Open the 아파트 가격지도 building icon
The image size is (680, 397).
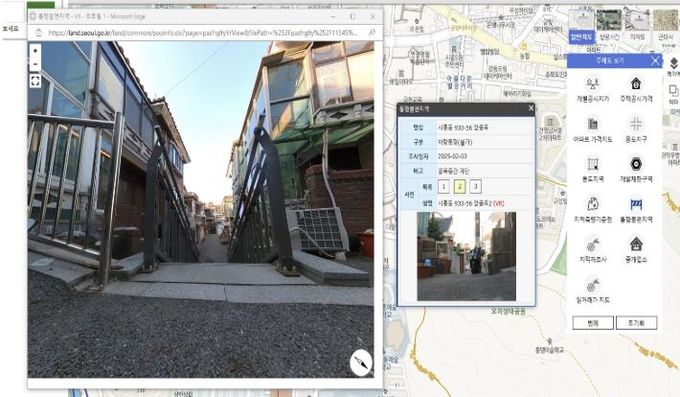(592, 124)
